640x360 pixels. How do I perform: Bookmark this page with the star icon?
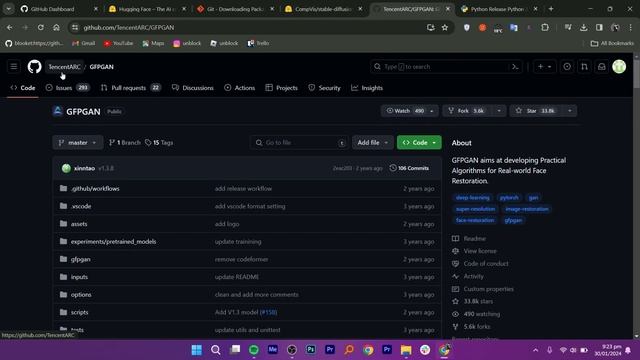pyautogui.click(x=445, y=27)
